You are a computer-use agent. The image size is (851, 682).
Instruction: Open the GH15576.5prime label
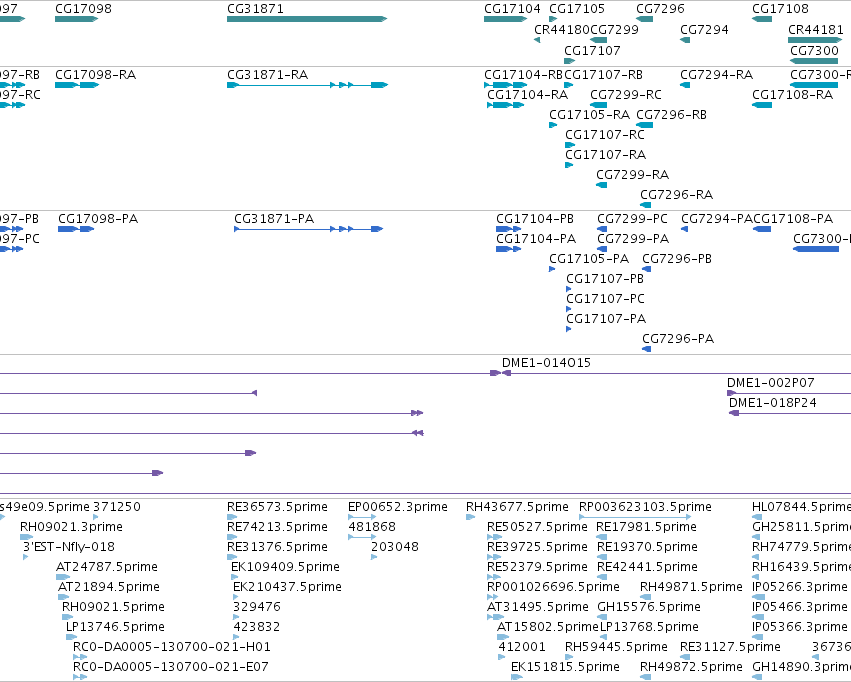pos(649,607)
